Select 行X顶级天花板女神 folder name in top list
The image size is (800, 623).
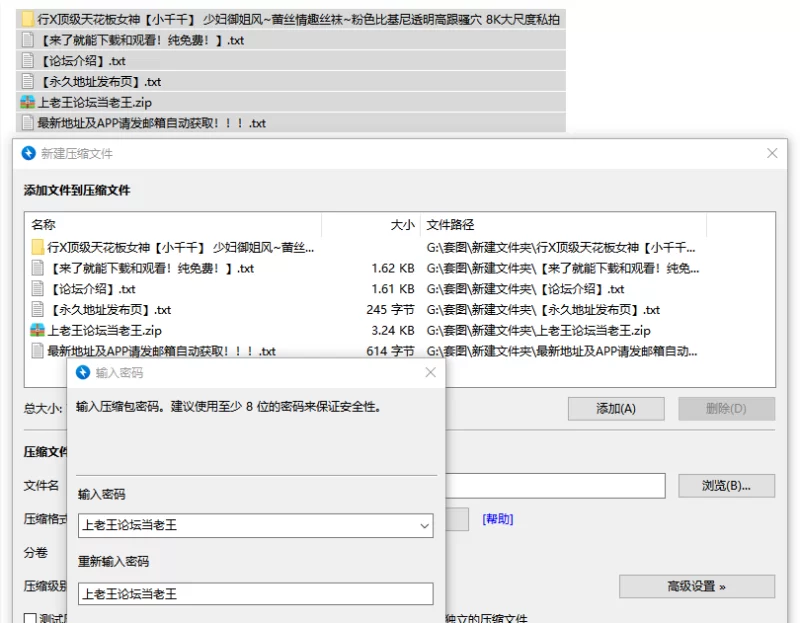coord(298,19)
